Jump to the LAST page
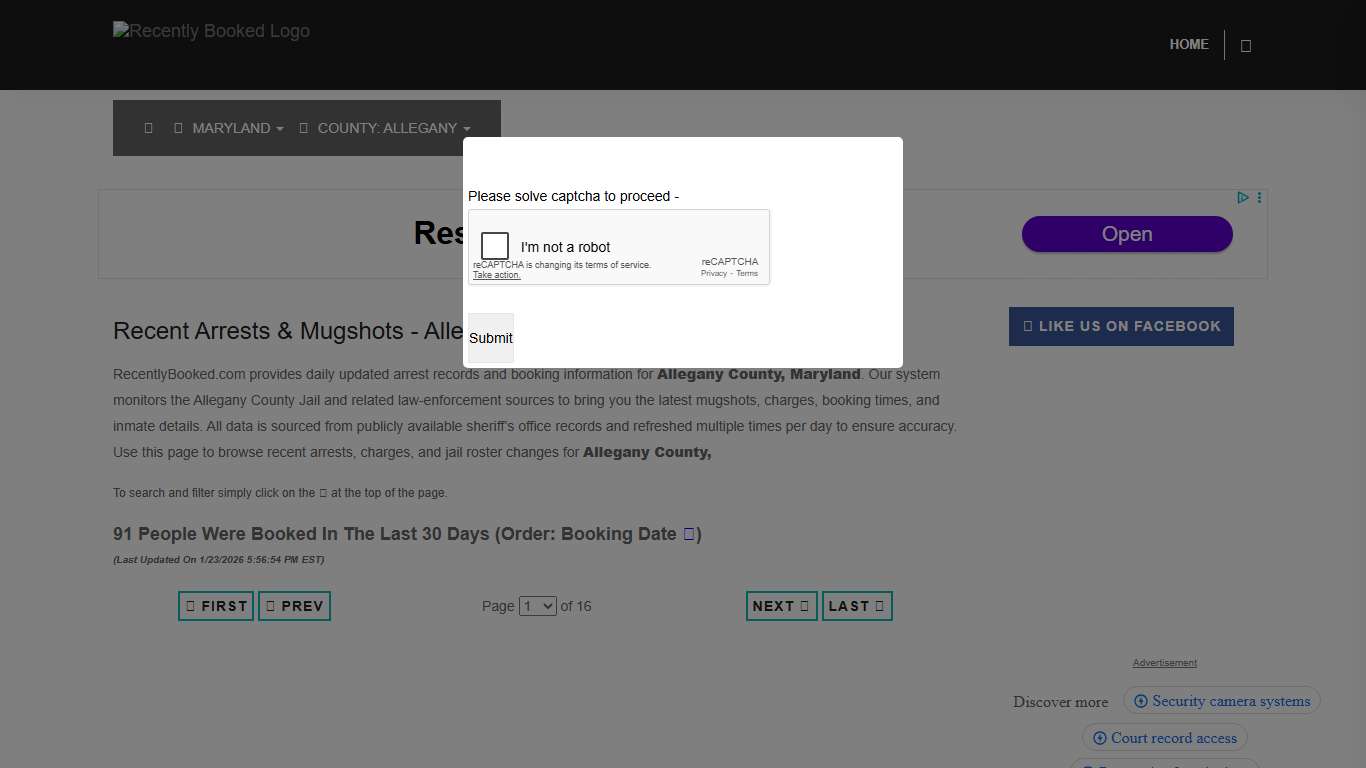 click(857, 606)
